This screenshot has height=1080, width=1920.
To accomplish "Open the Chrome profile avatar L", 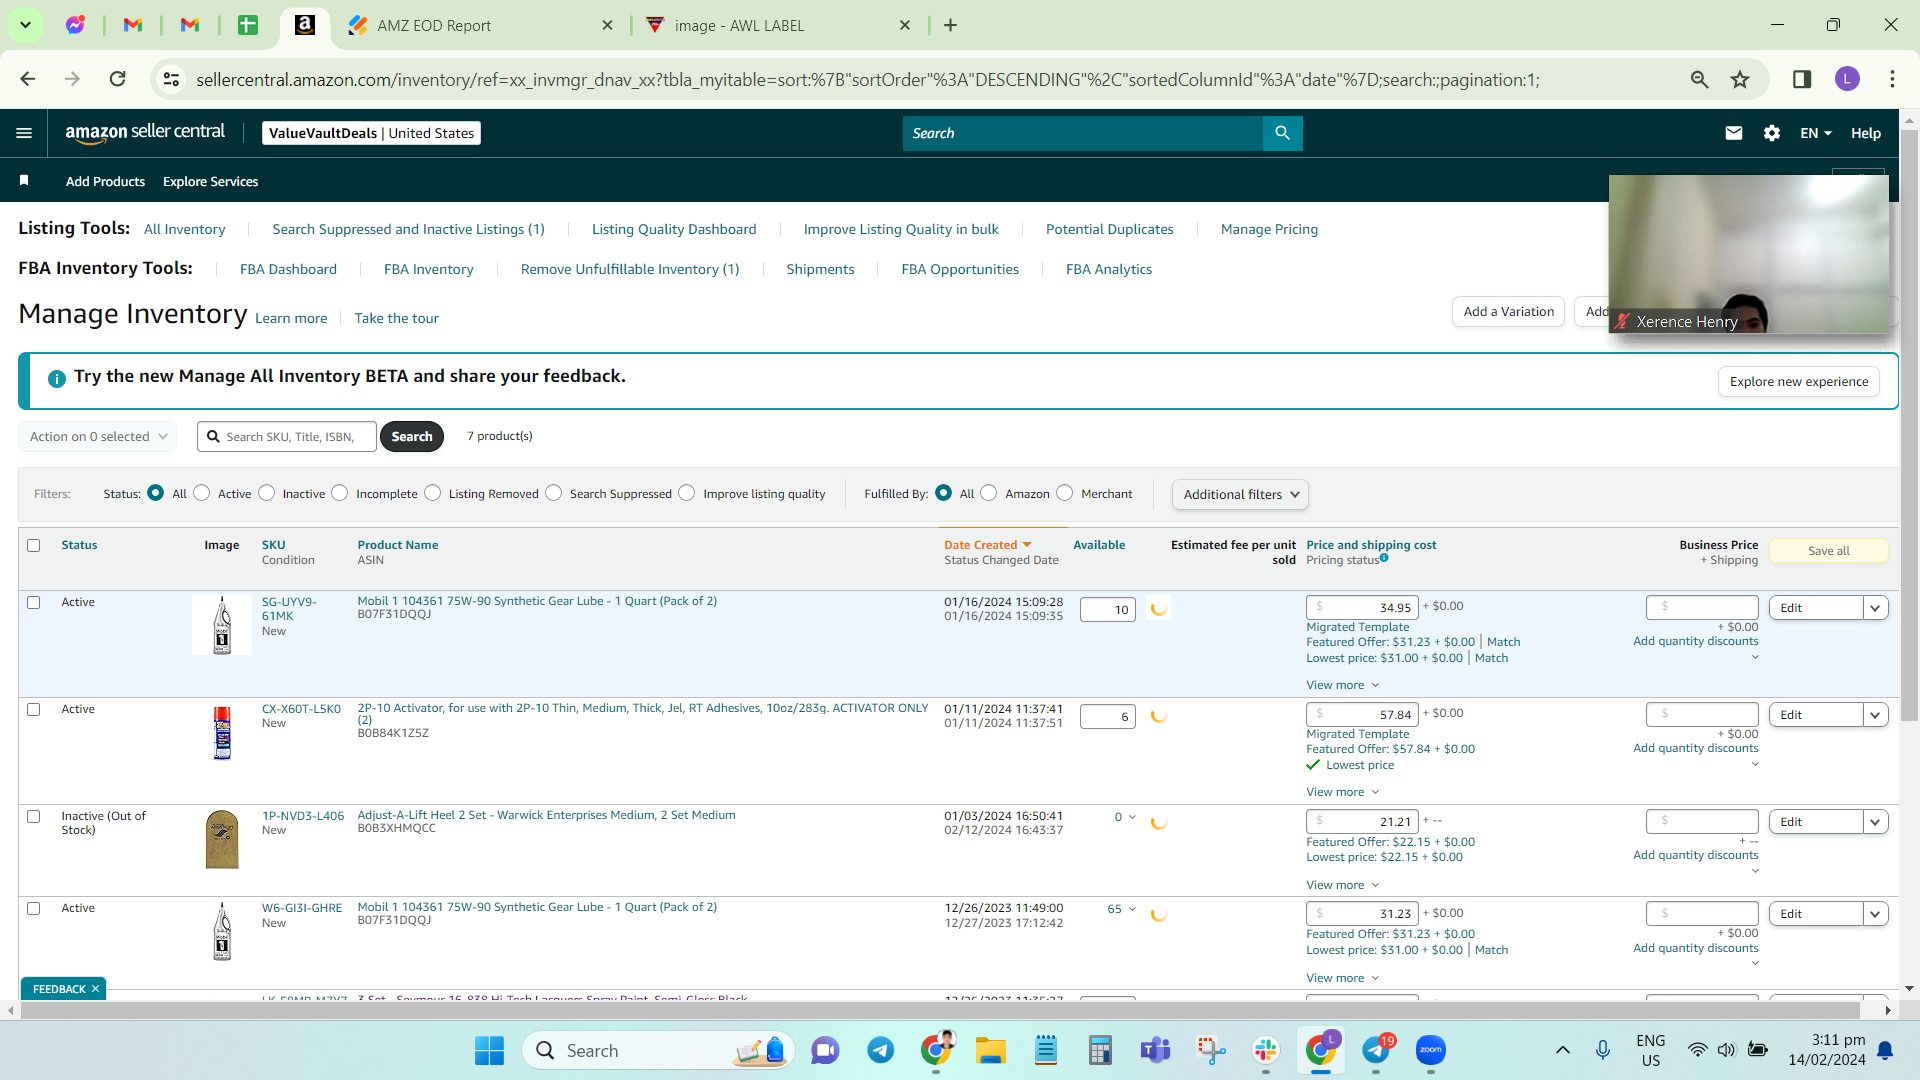I will click(1847, 79).
